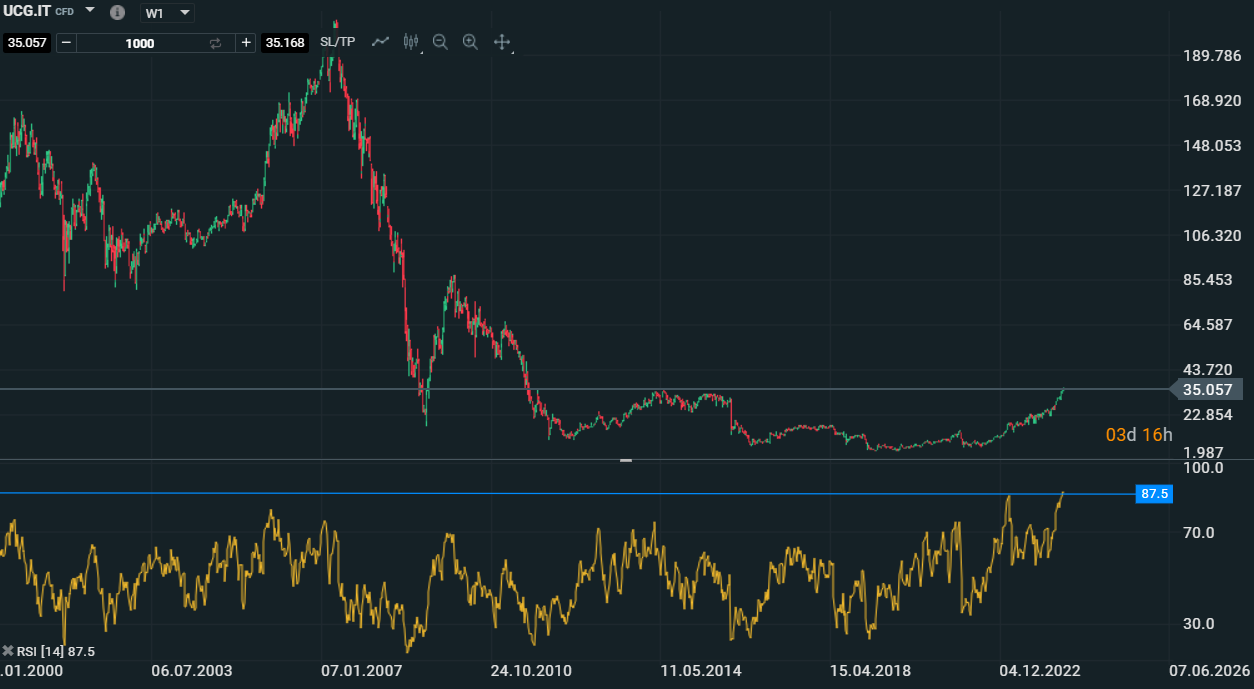Click the 35.057 current price tag

pos(1206,390)
